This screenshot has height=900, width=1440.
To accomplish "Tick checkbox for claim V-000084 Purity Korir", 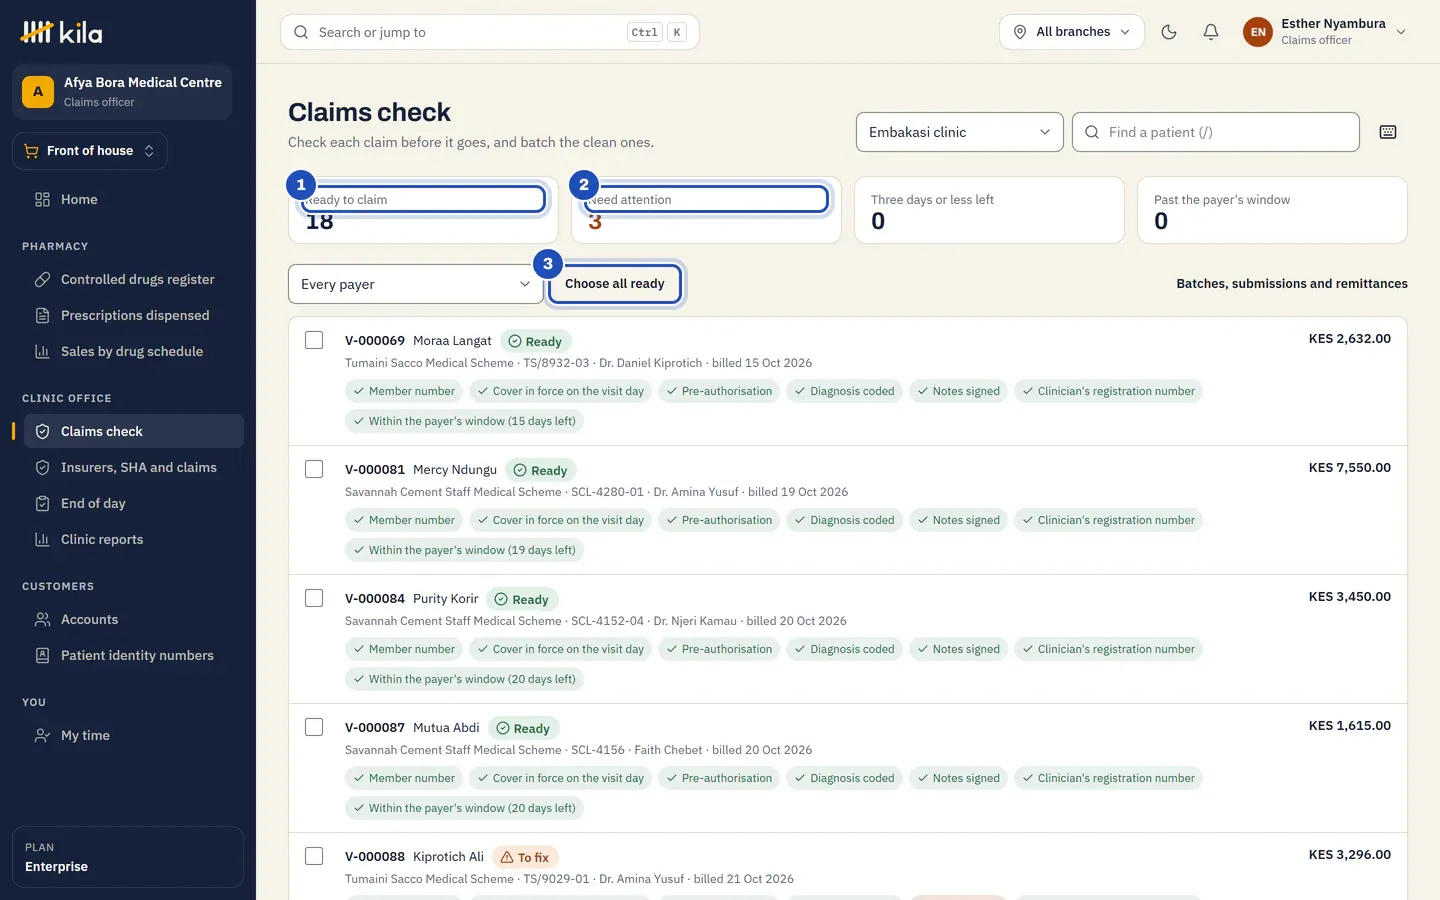I will (x=314, y=598).
